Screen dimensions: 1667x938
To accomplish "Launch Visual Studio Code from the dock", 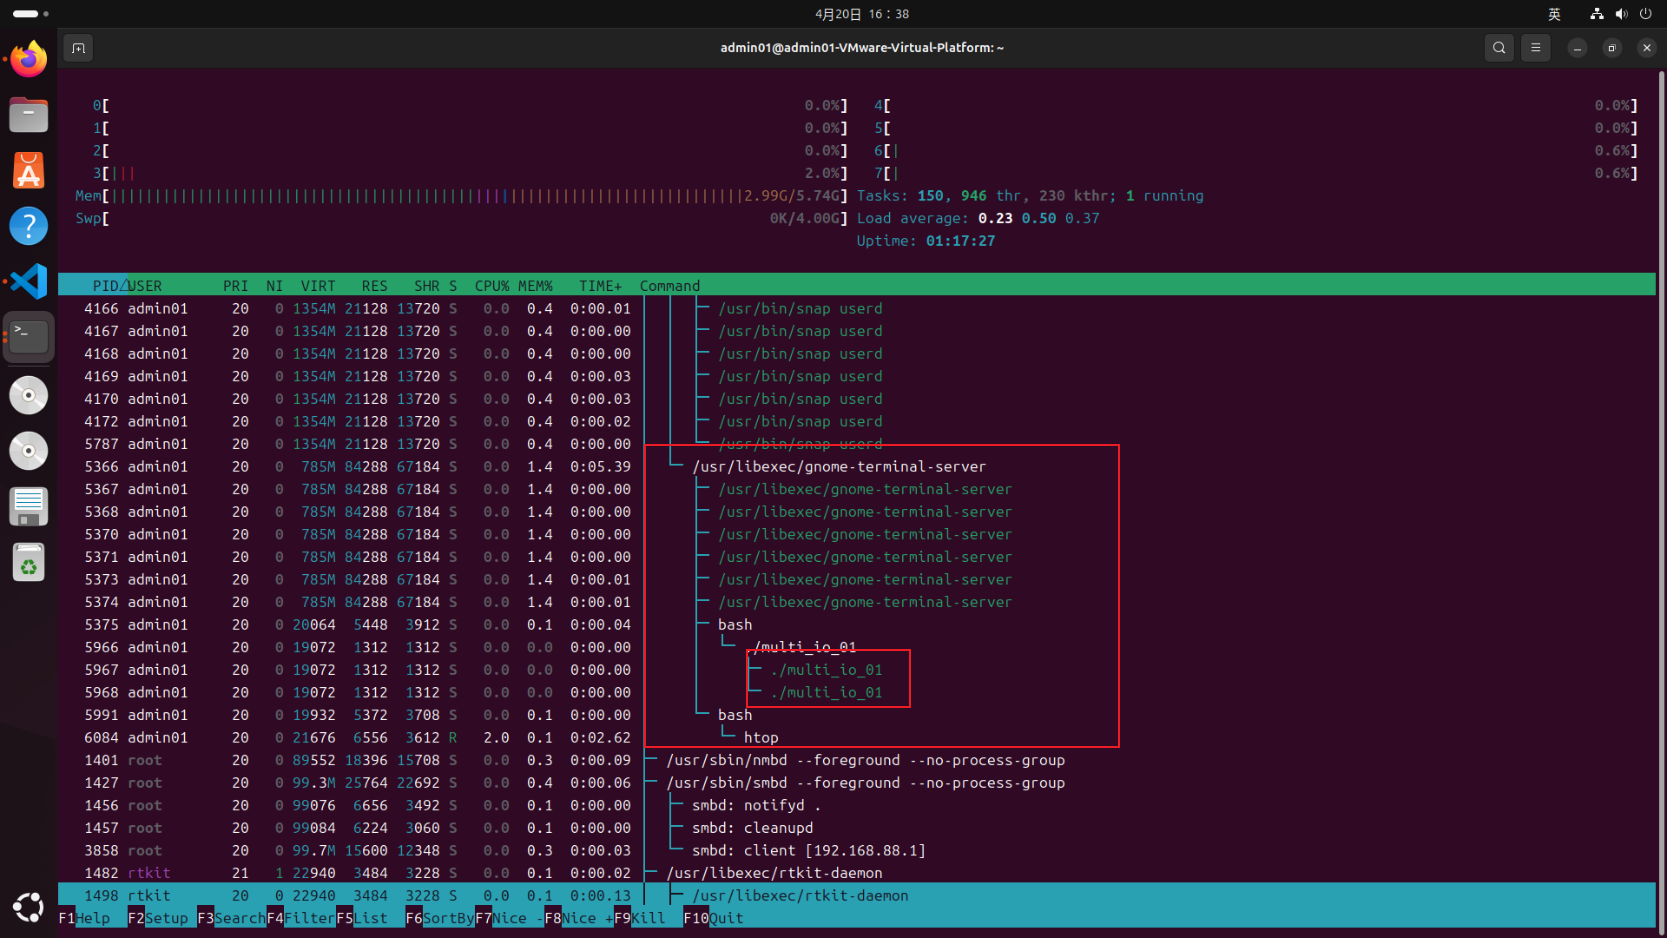I will point(28,281).
